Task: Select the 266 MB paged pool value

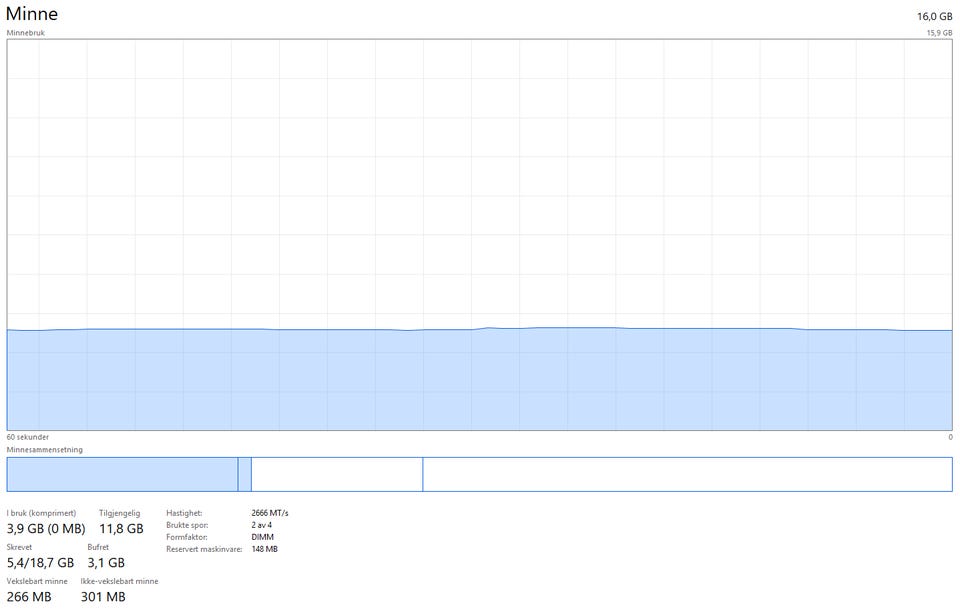Action: [29, 597]
